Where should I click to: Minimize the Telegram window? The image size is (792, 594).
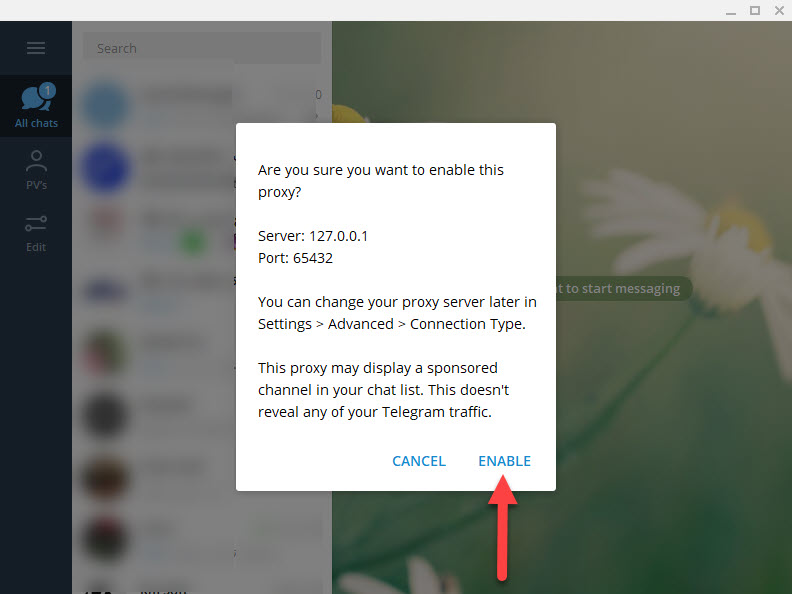pos(730,11)
